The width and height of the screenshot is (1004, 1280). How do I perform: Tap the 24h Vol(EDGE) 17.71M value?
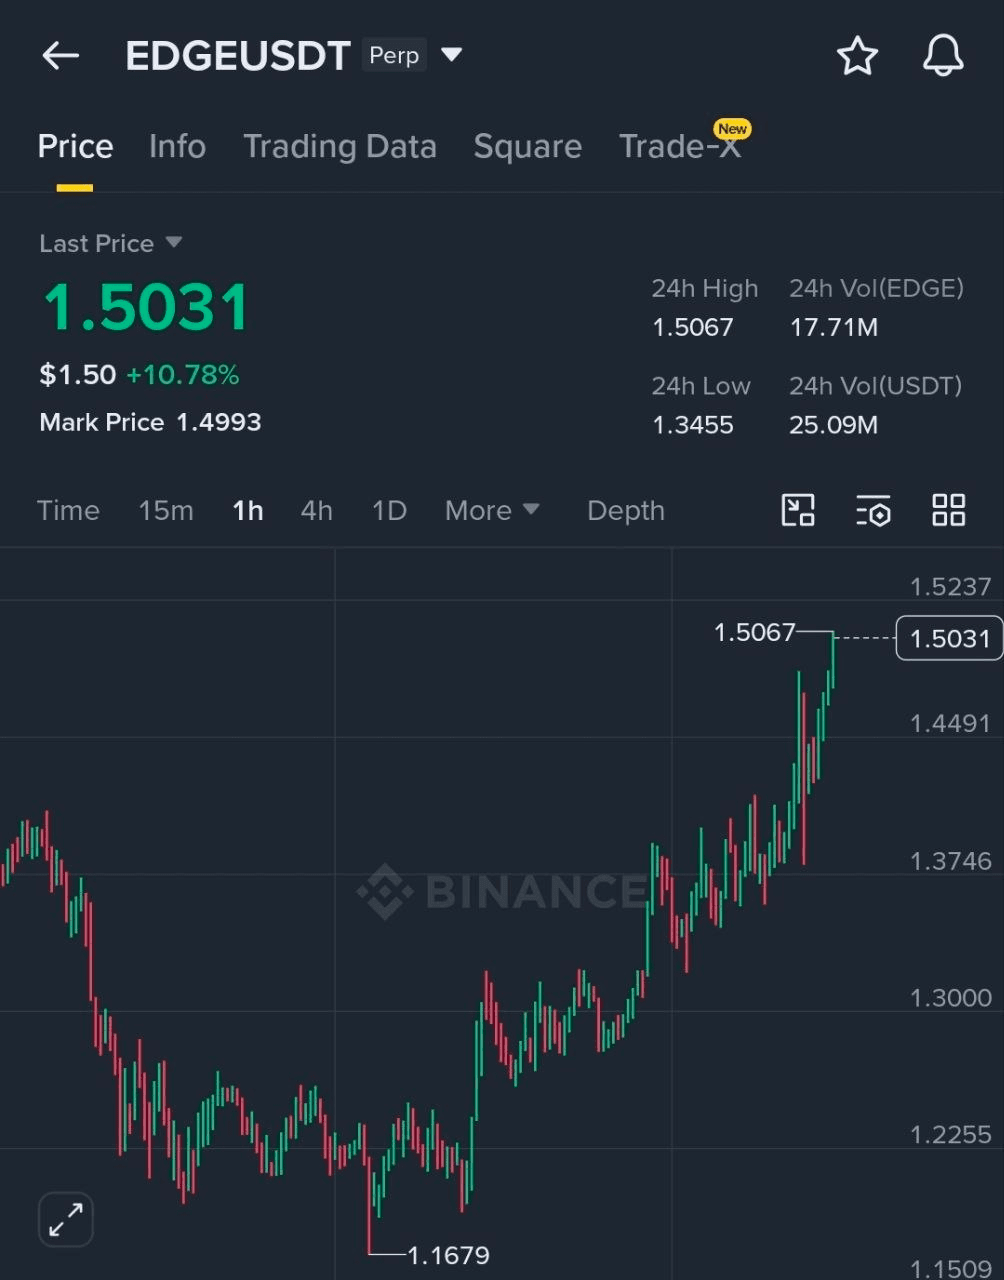[x=834, y=327]
